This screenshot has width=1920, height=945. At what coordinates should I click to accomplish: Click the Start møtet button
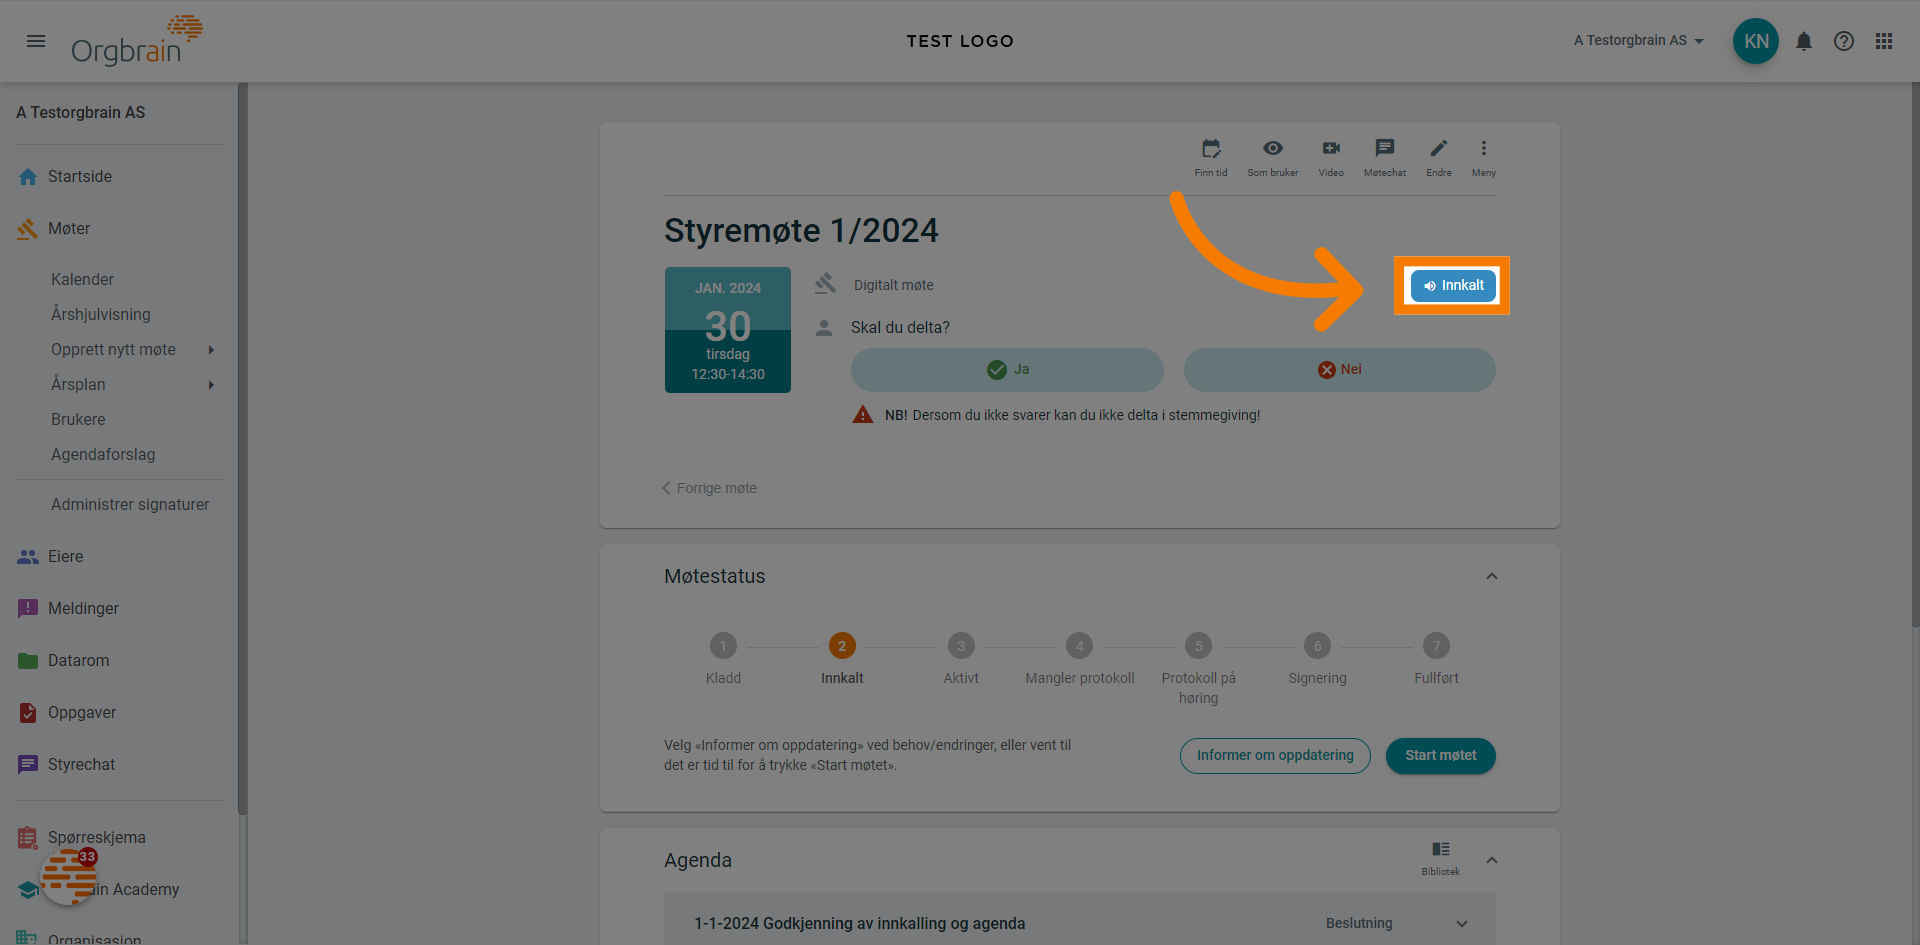1440,755
